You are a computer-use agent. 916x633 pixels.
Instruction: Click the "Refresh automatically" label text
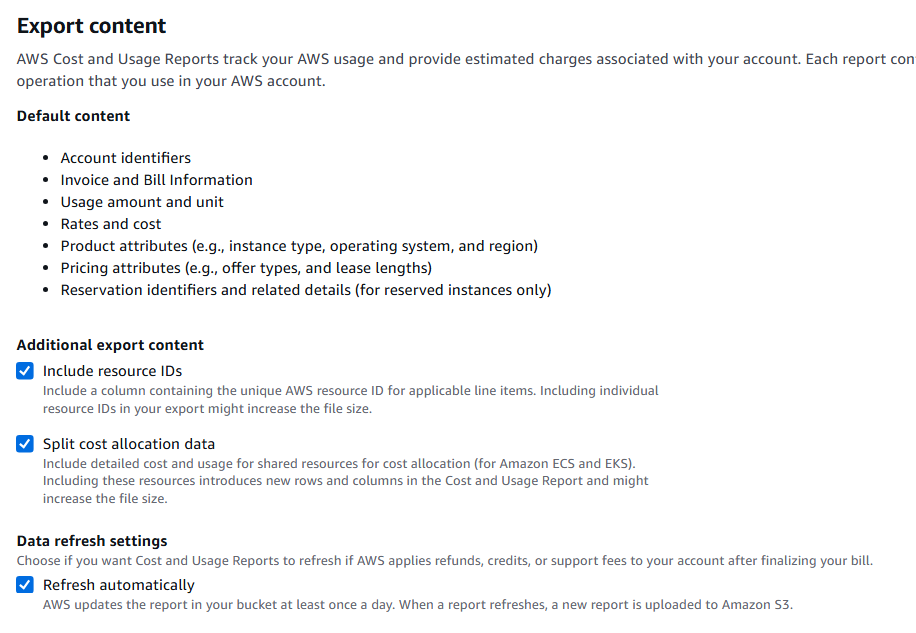coord(118,585)
